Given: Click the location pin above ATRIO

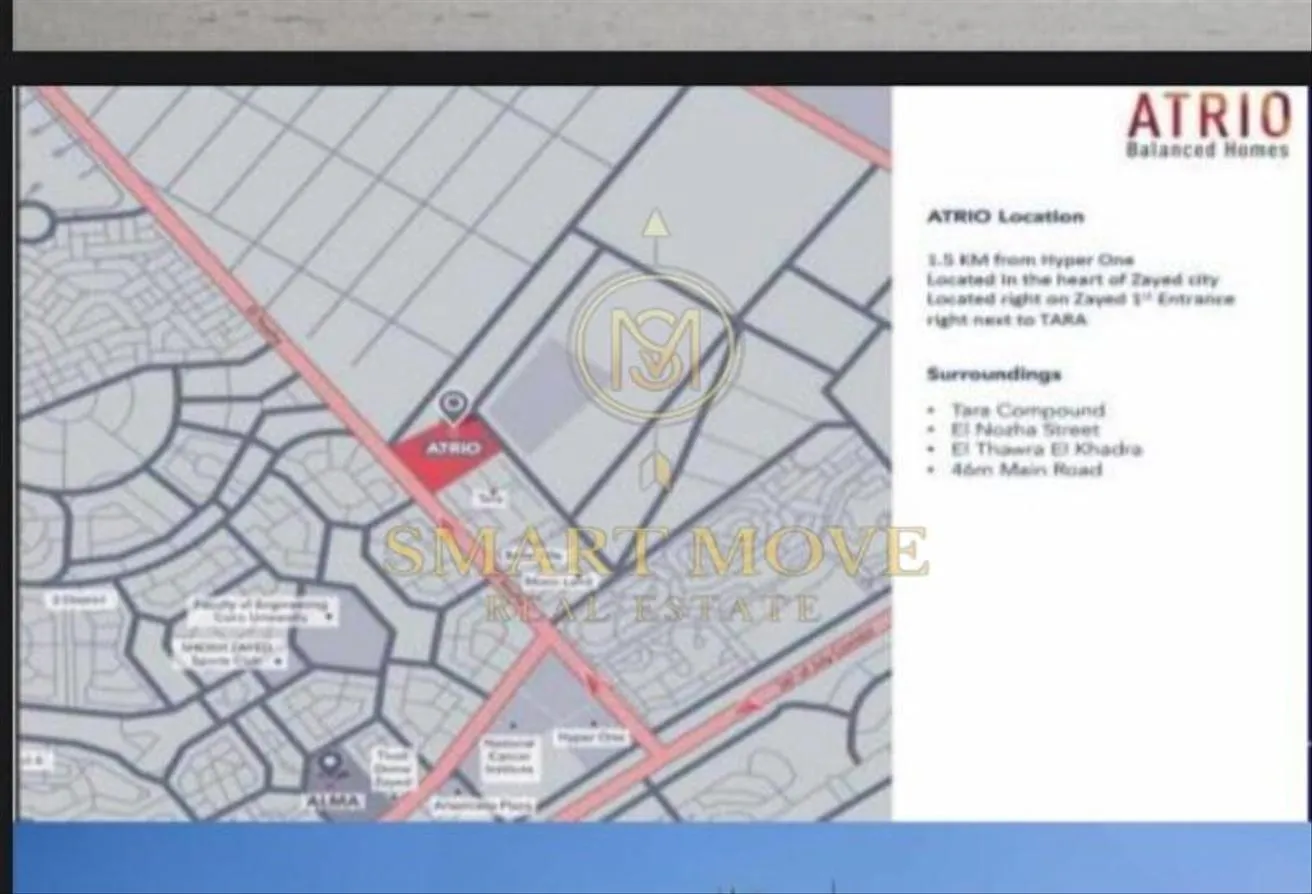Looking at the screenshot, I should [x=454, y=406].
